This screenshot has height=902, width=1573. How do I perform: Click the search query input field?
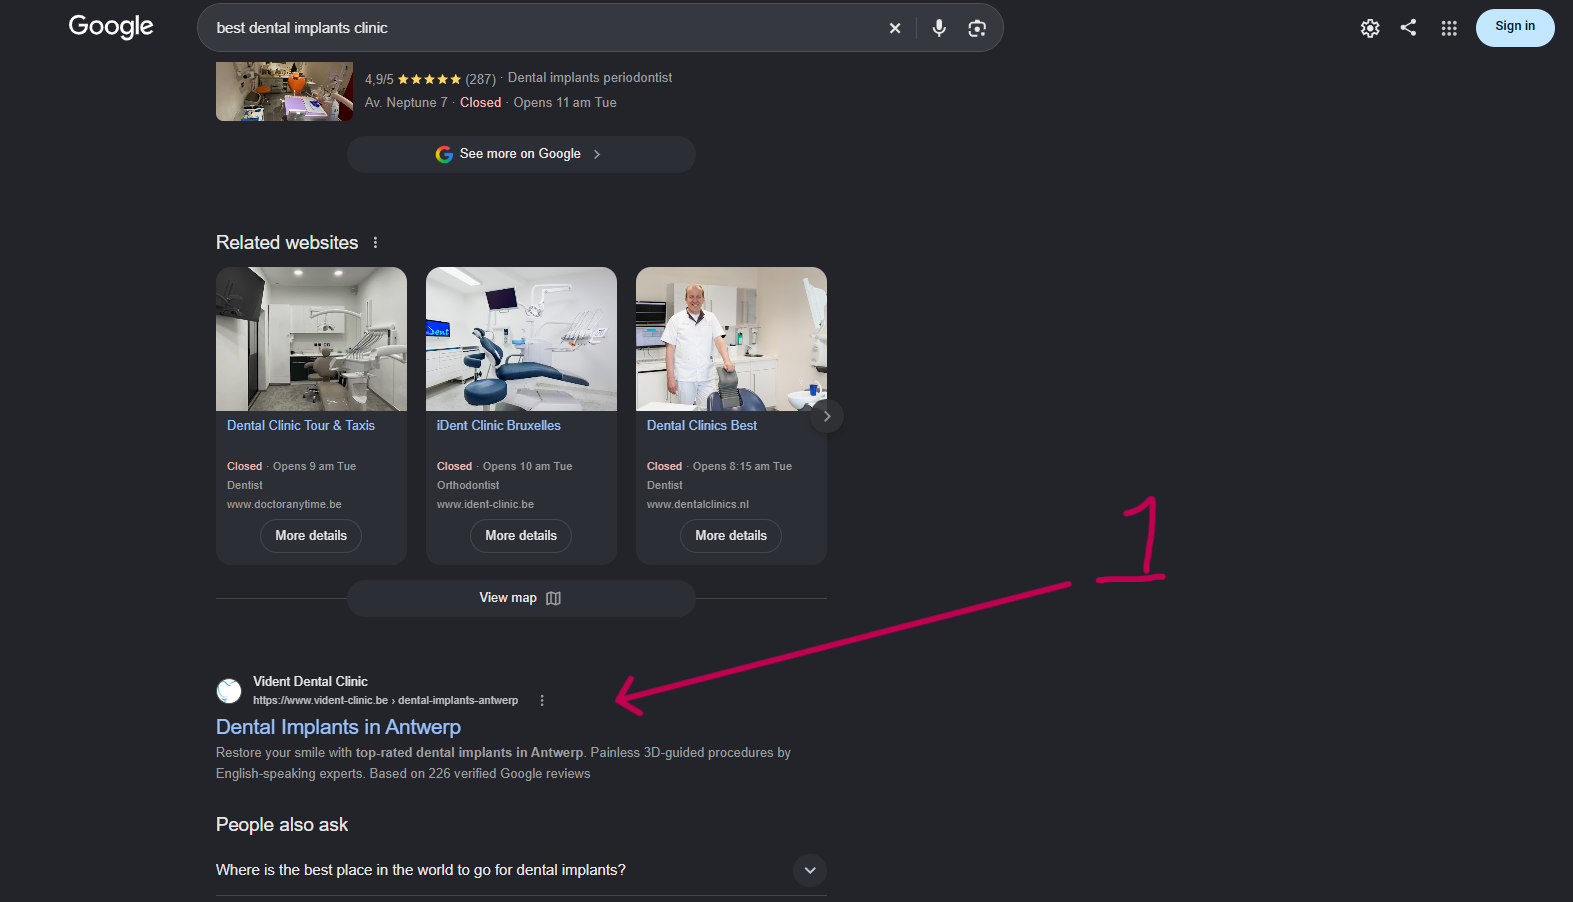coord(545,28)
